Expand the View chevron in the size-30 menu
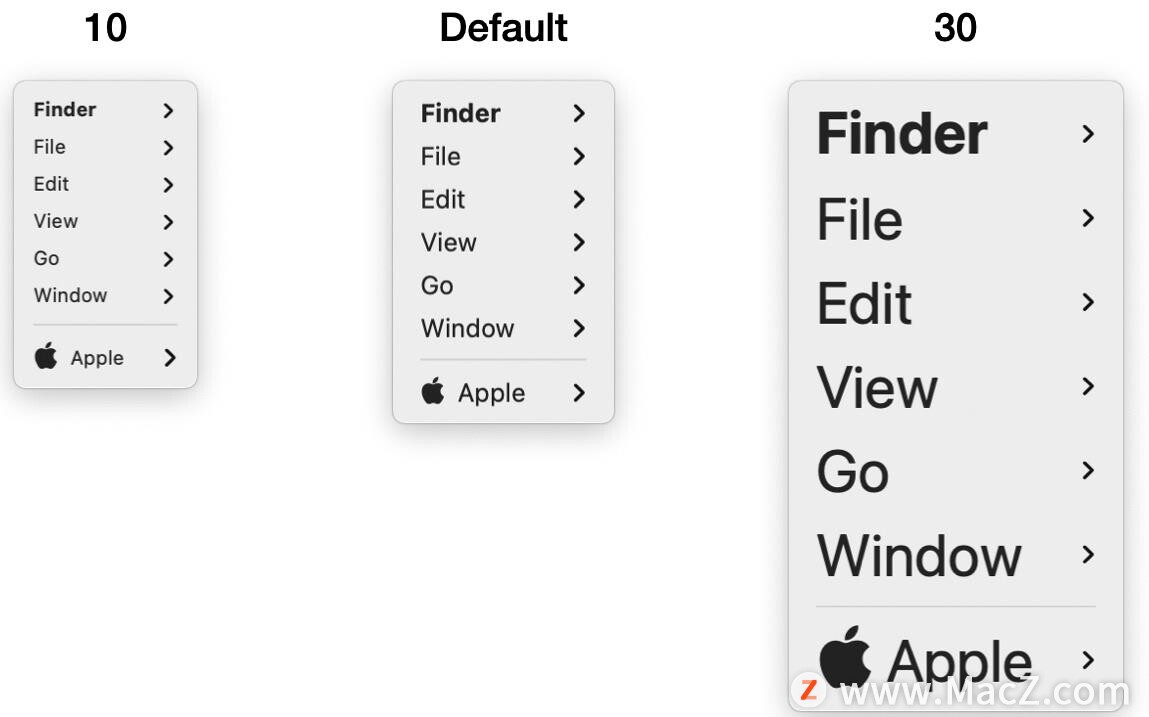The image size is (1149, 717). [x=1088, y=386]
